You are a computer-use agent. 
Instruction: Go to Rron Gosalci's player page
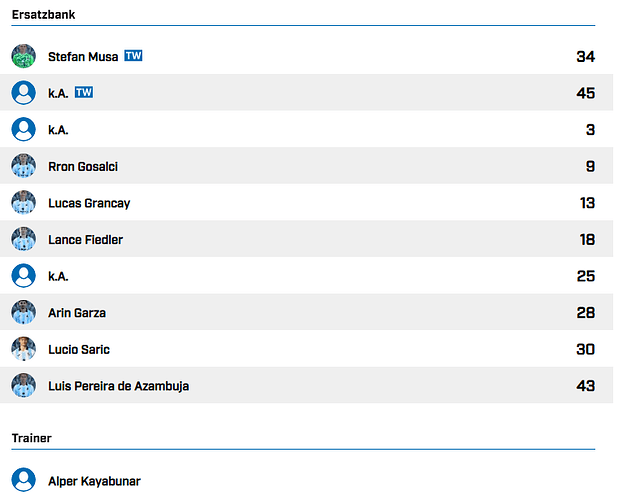click(x=83, y=167)
